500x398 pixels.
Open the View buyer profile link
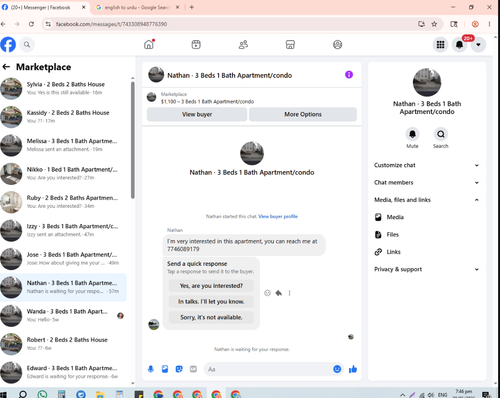278,216
